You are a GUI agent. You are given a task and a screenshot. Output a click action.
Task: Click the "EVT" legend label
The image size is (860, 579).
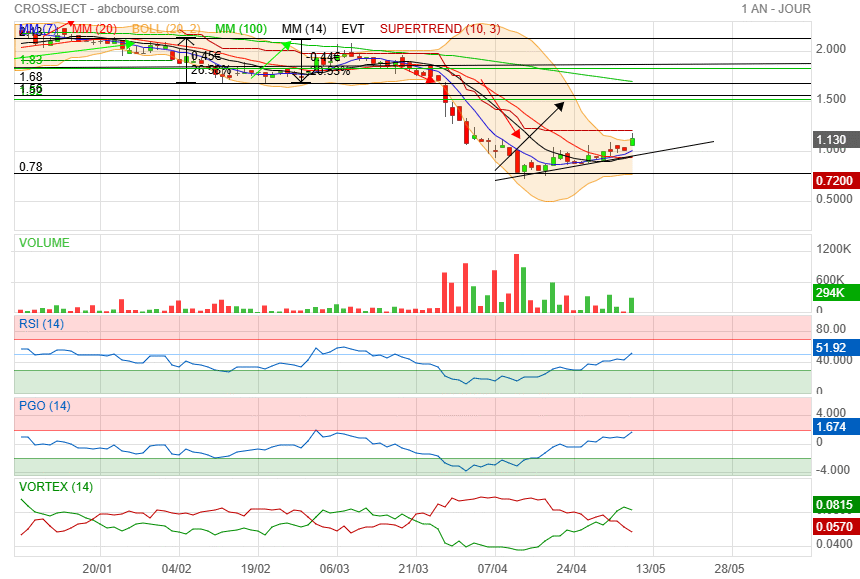click(353, 29)
